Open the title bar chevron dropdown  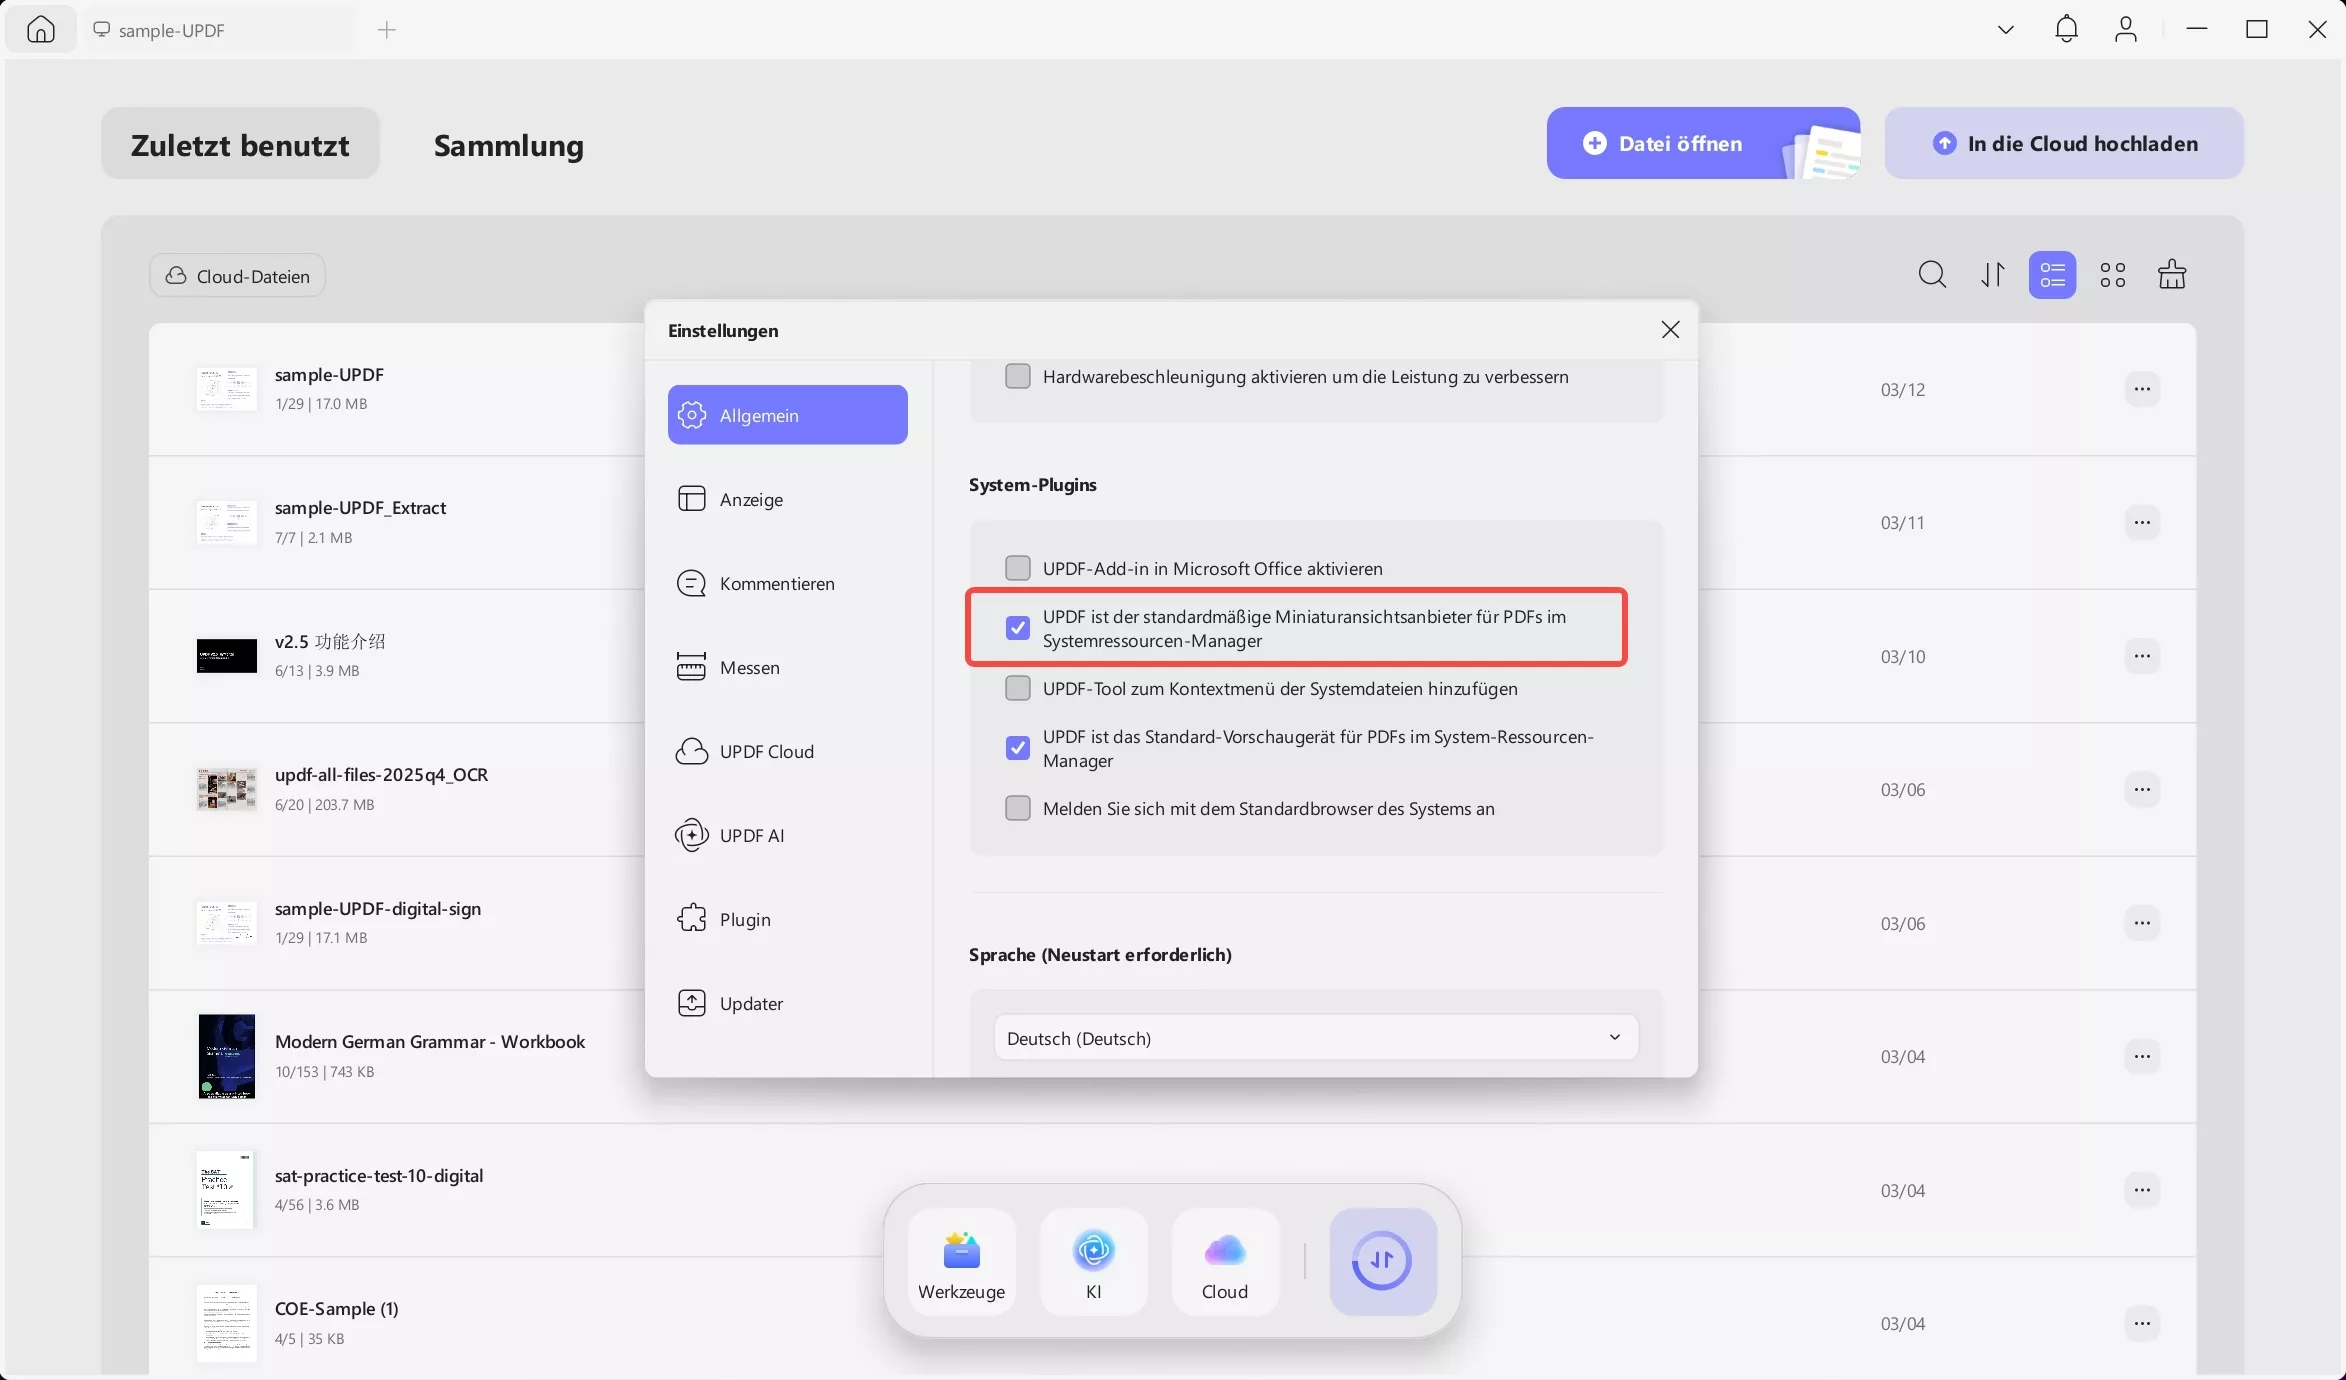click(2005, 30)
